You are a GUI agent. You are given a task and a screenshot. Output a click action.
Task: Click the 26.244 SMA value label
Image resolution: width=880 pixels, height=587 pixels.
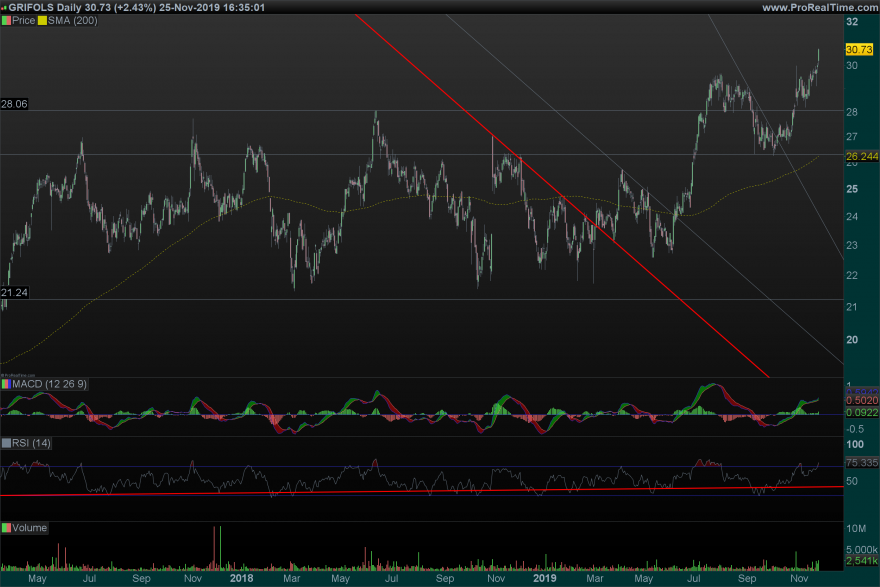coord(861,156)
